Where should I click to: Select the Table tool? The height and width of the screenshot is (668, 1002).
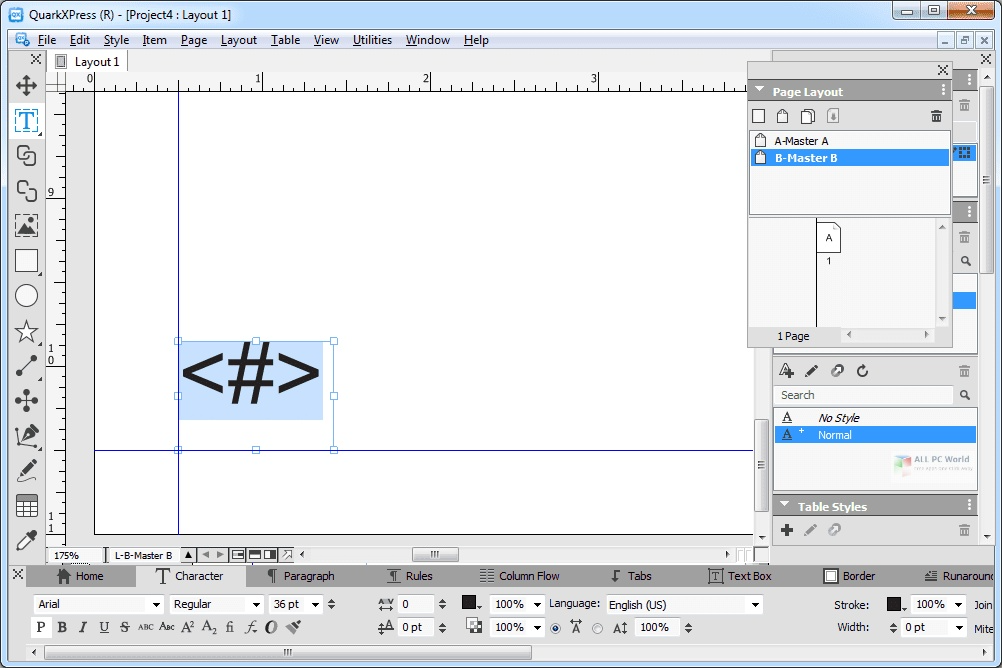tap(27, 506)
